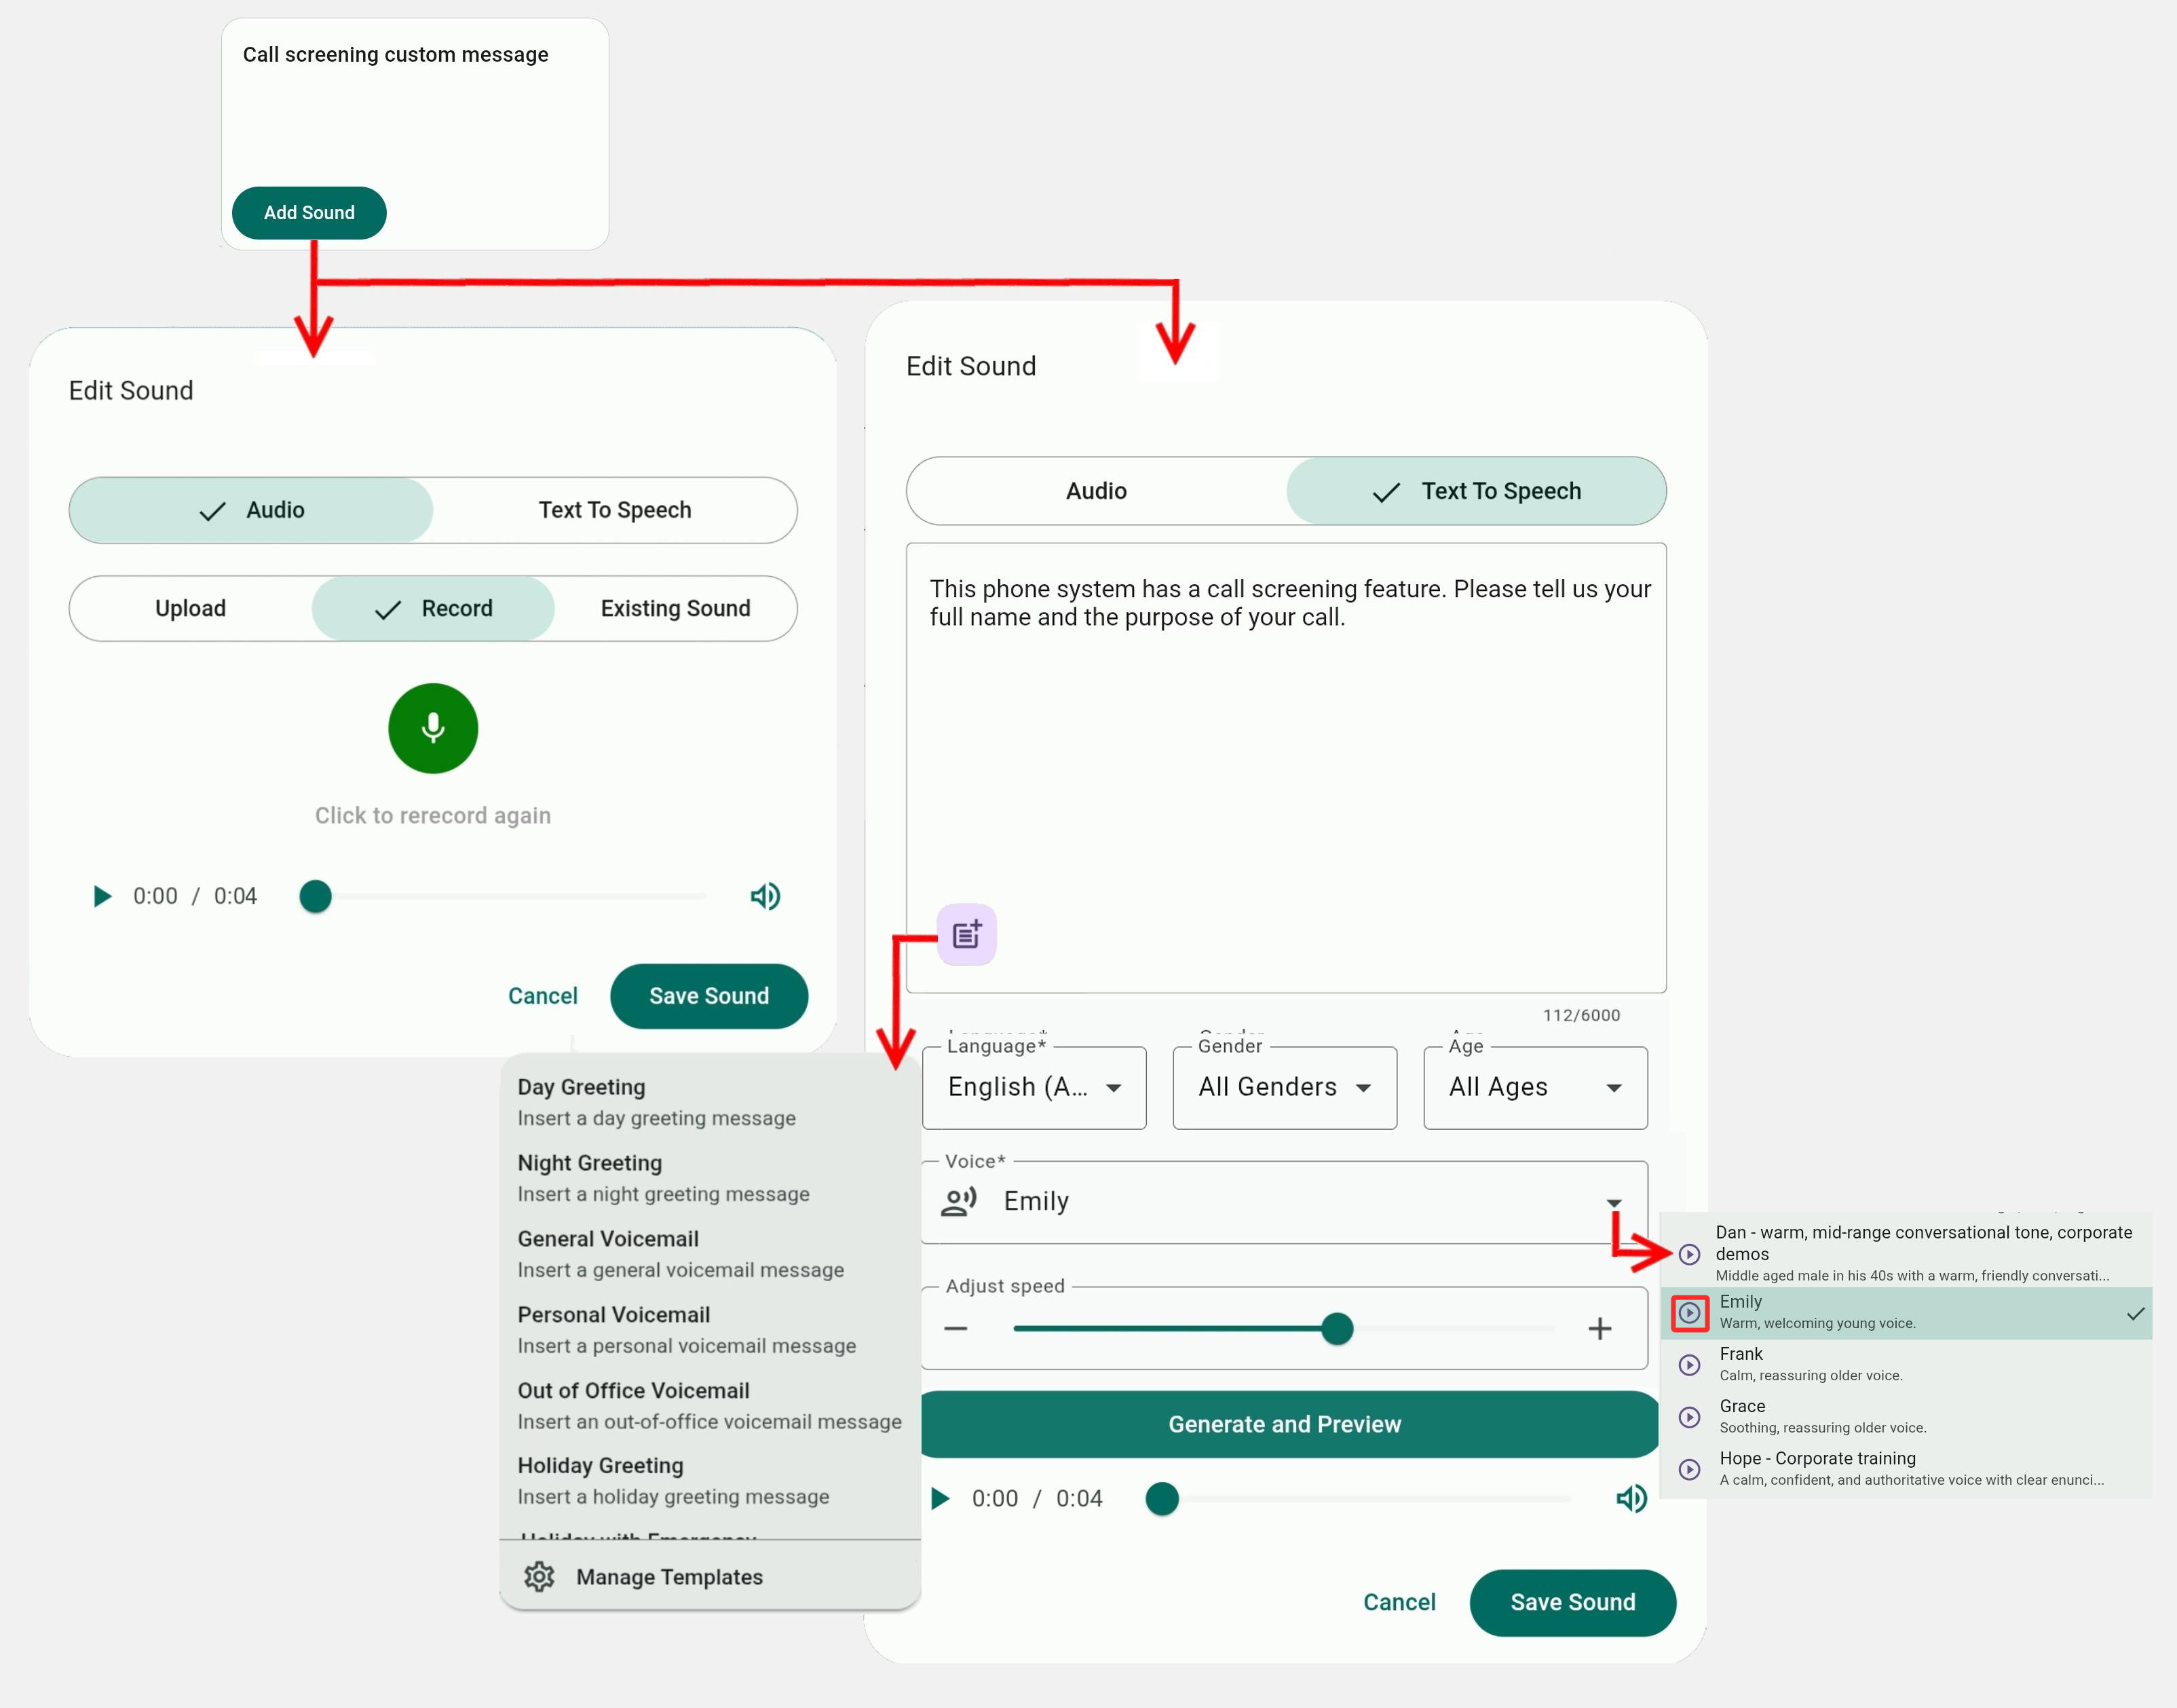This screenshot has height=1708, width=2177.
Task: Click the Manage Templates gear icon
Action: click(x=539, y=1577)
